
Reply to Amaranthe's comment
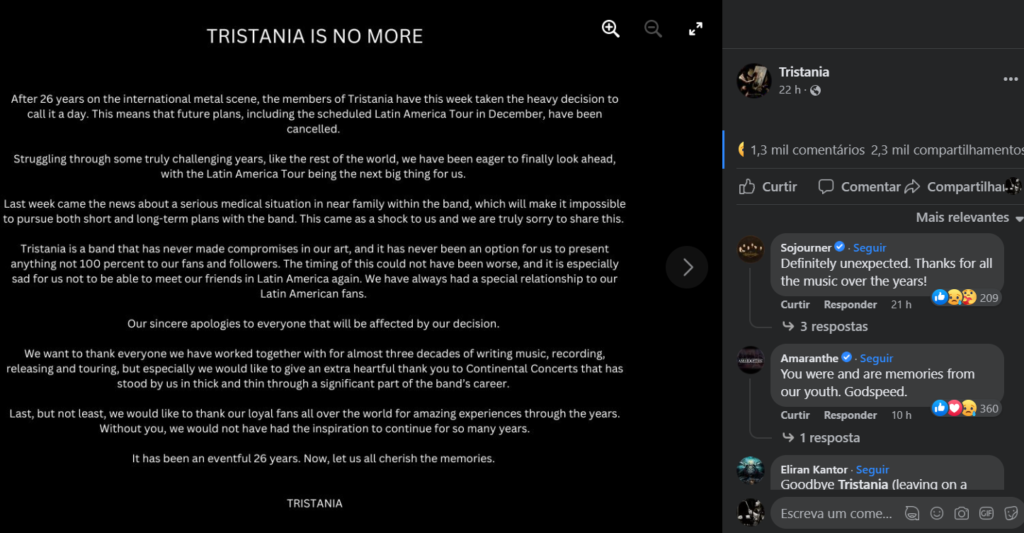(x=850, y=415)
